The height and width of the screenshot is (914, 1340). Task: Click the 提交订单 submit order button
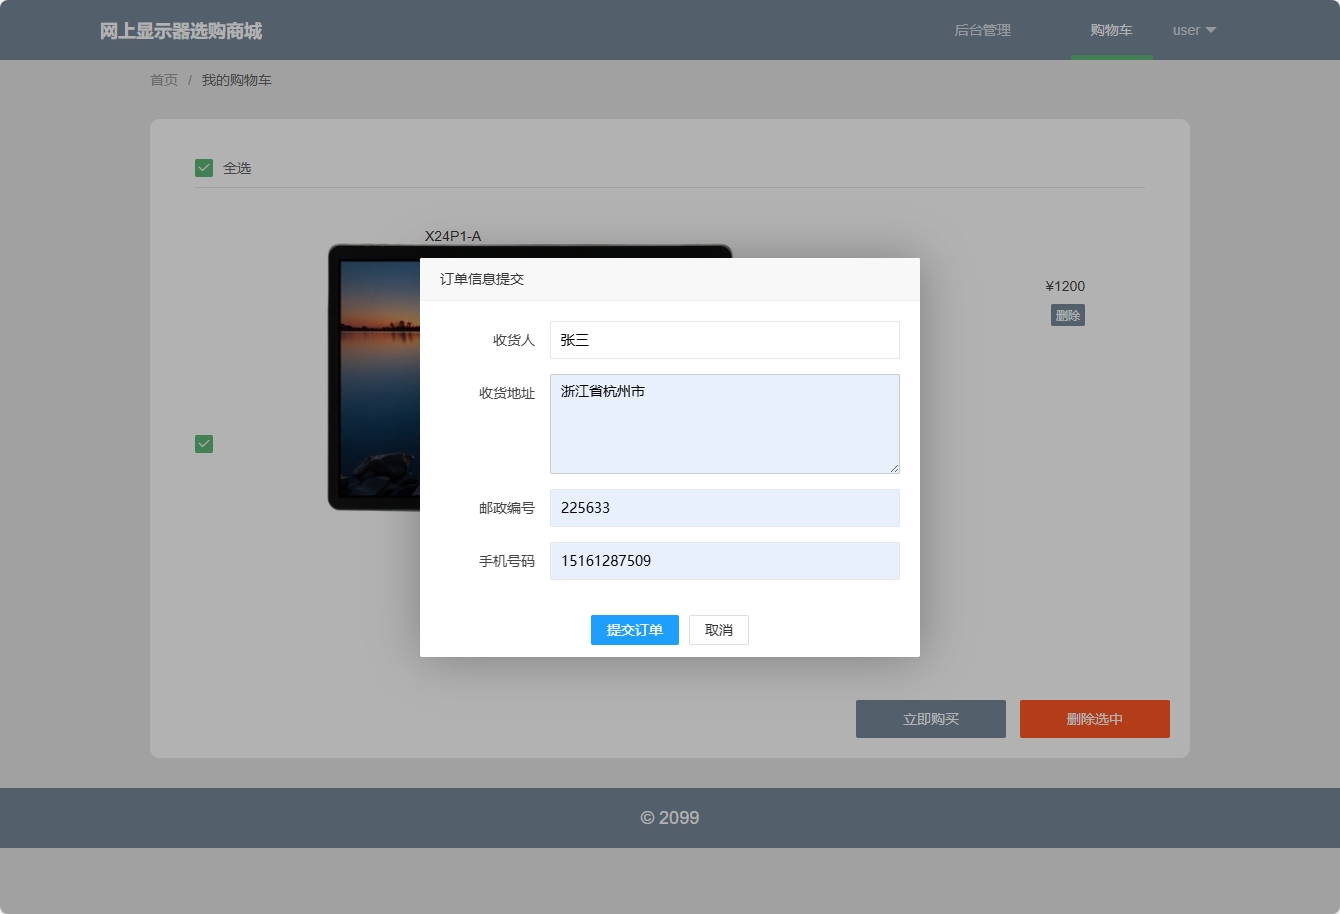[x=634, y=630]
